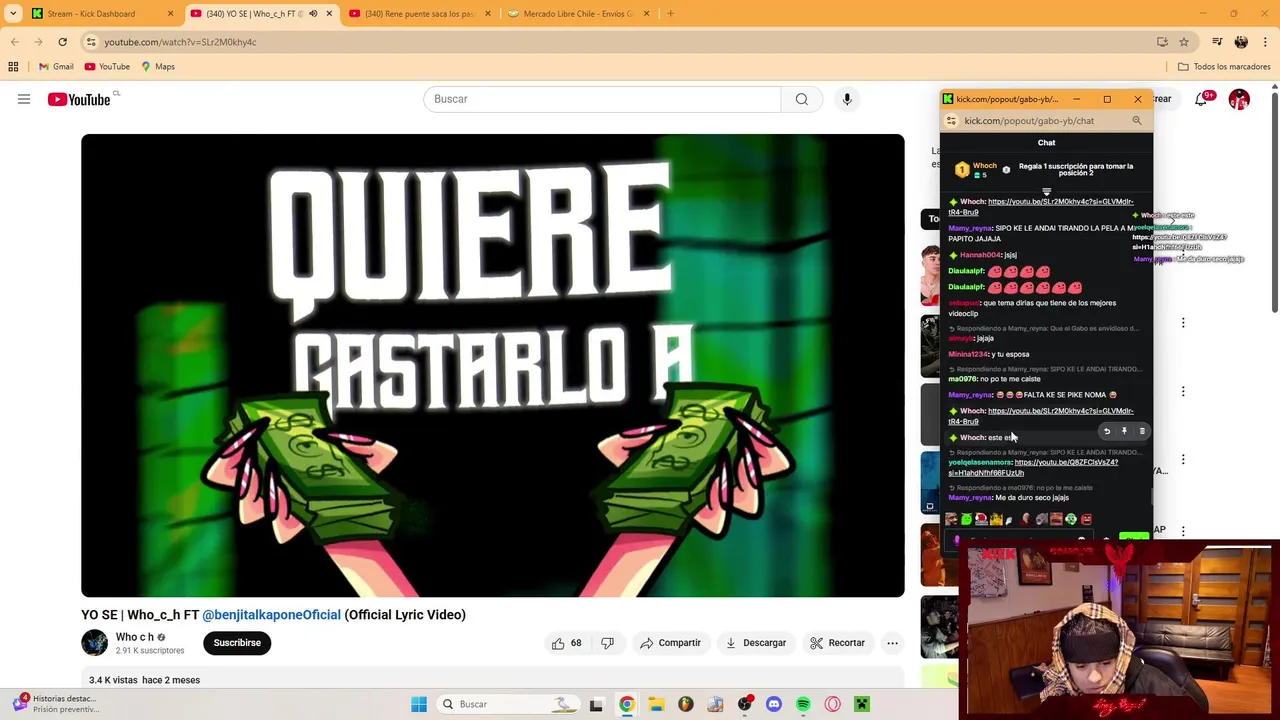Open FL Studio from the taskbar
Viewport: 1280px width, 720px height.
pos(685,704)
